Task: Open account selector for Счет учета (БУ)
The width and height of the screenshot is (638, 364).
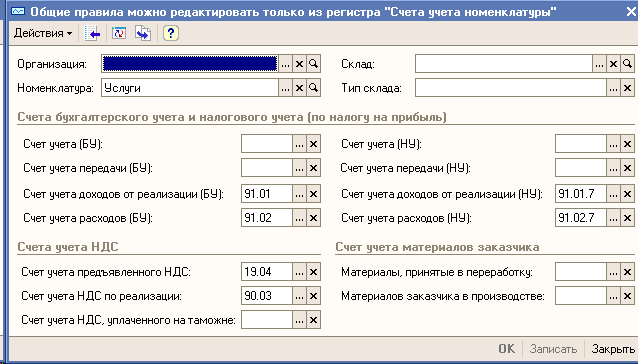Action: point(299,144)
